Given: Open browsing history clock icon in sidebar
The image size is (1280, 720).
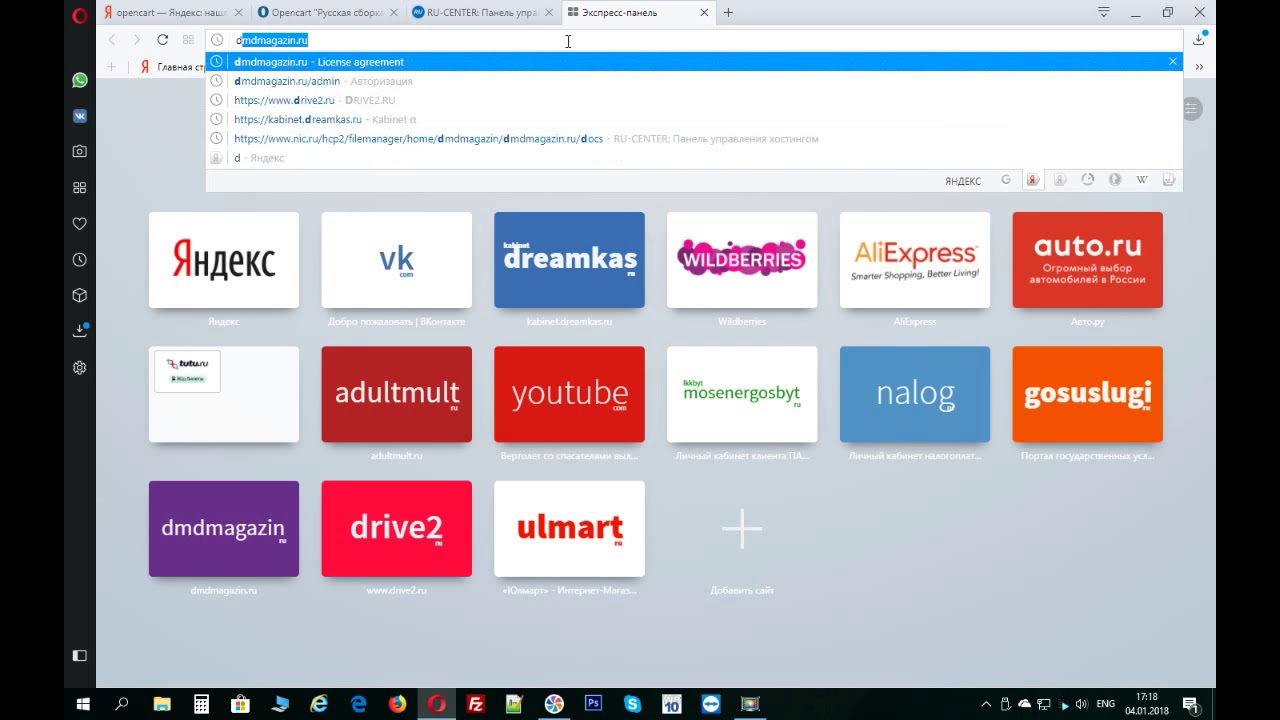Looking at the screenshot, I should [80, 260].
